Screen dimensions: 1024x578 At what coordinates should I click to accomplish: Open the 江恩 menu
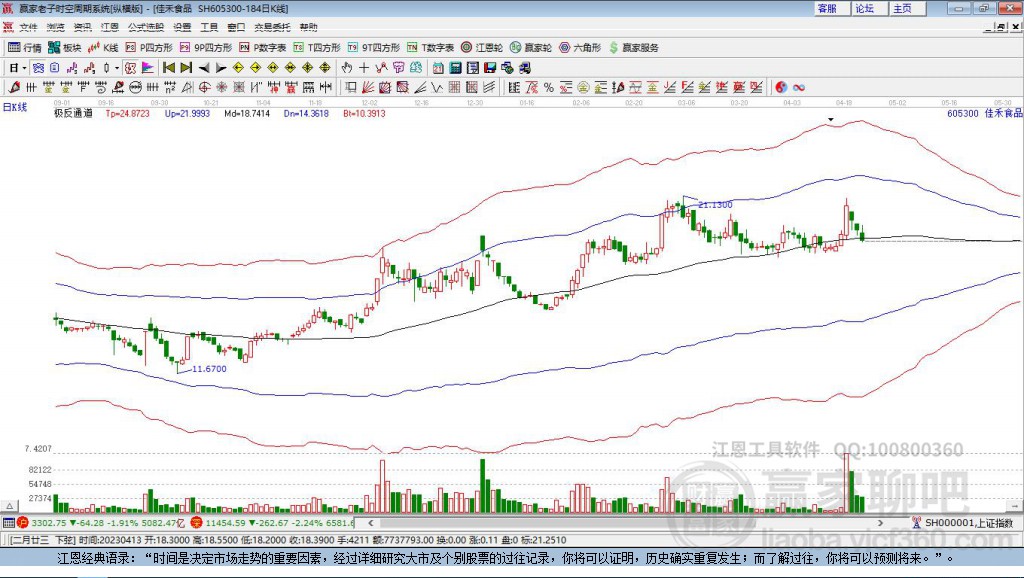110,27
